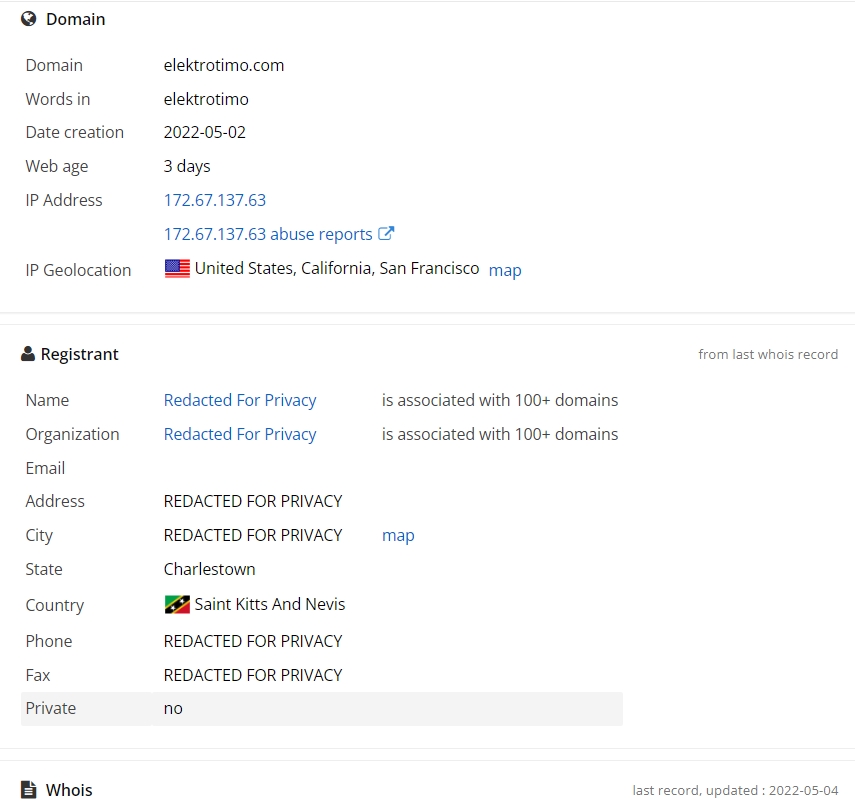The height and width of the screenshot is (802, 855).
Task: Click the Charlestown state value
Action: coord(209,569)
